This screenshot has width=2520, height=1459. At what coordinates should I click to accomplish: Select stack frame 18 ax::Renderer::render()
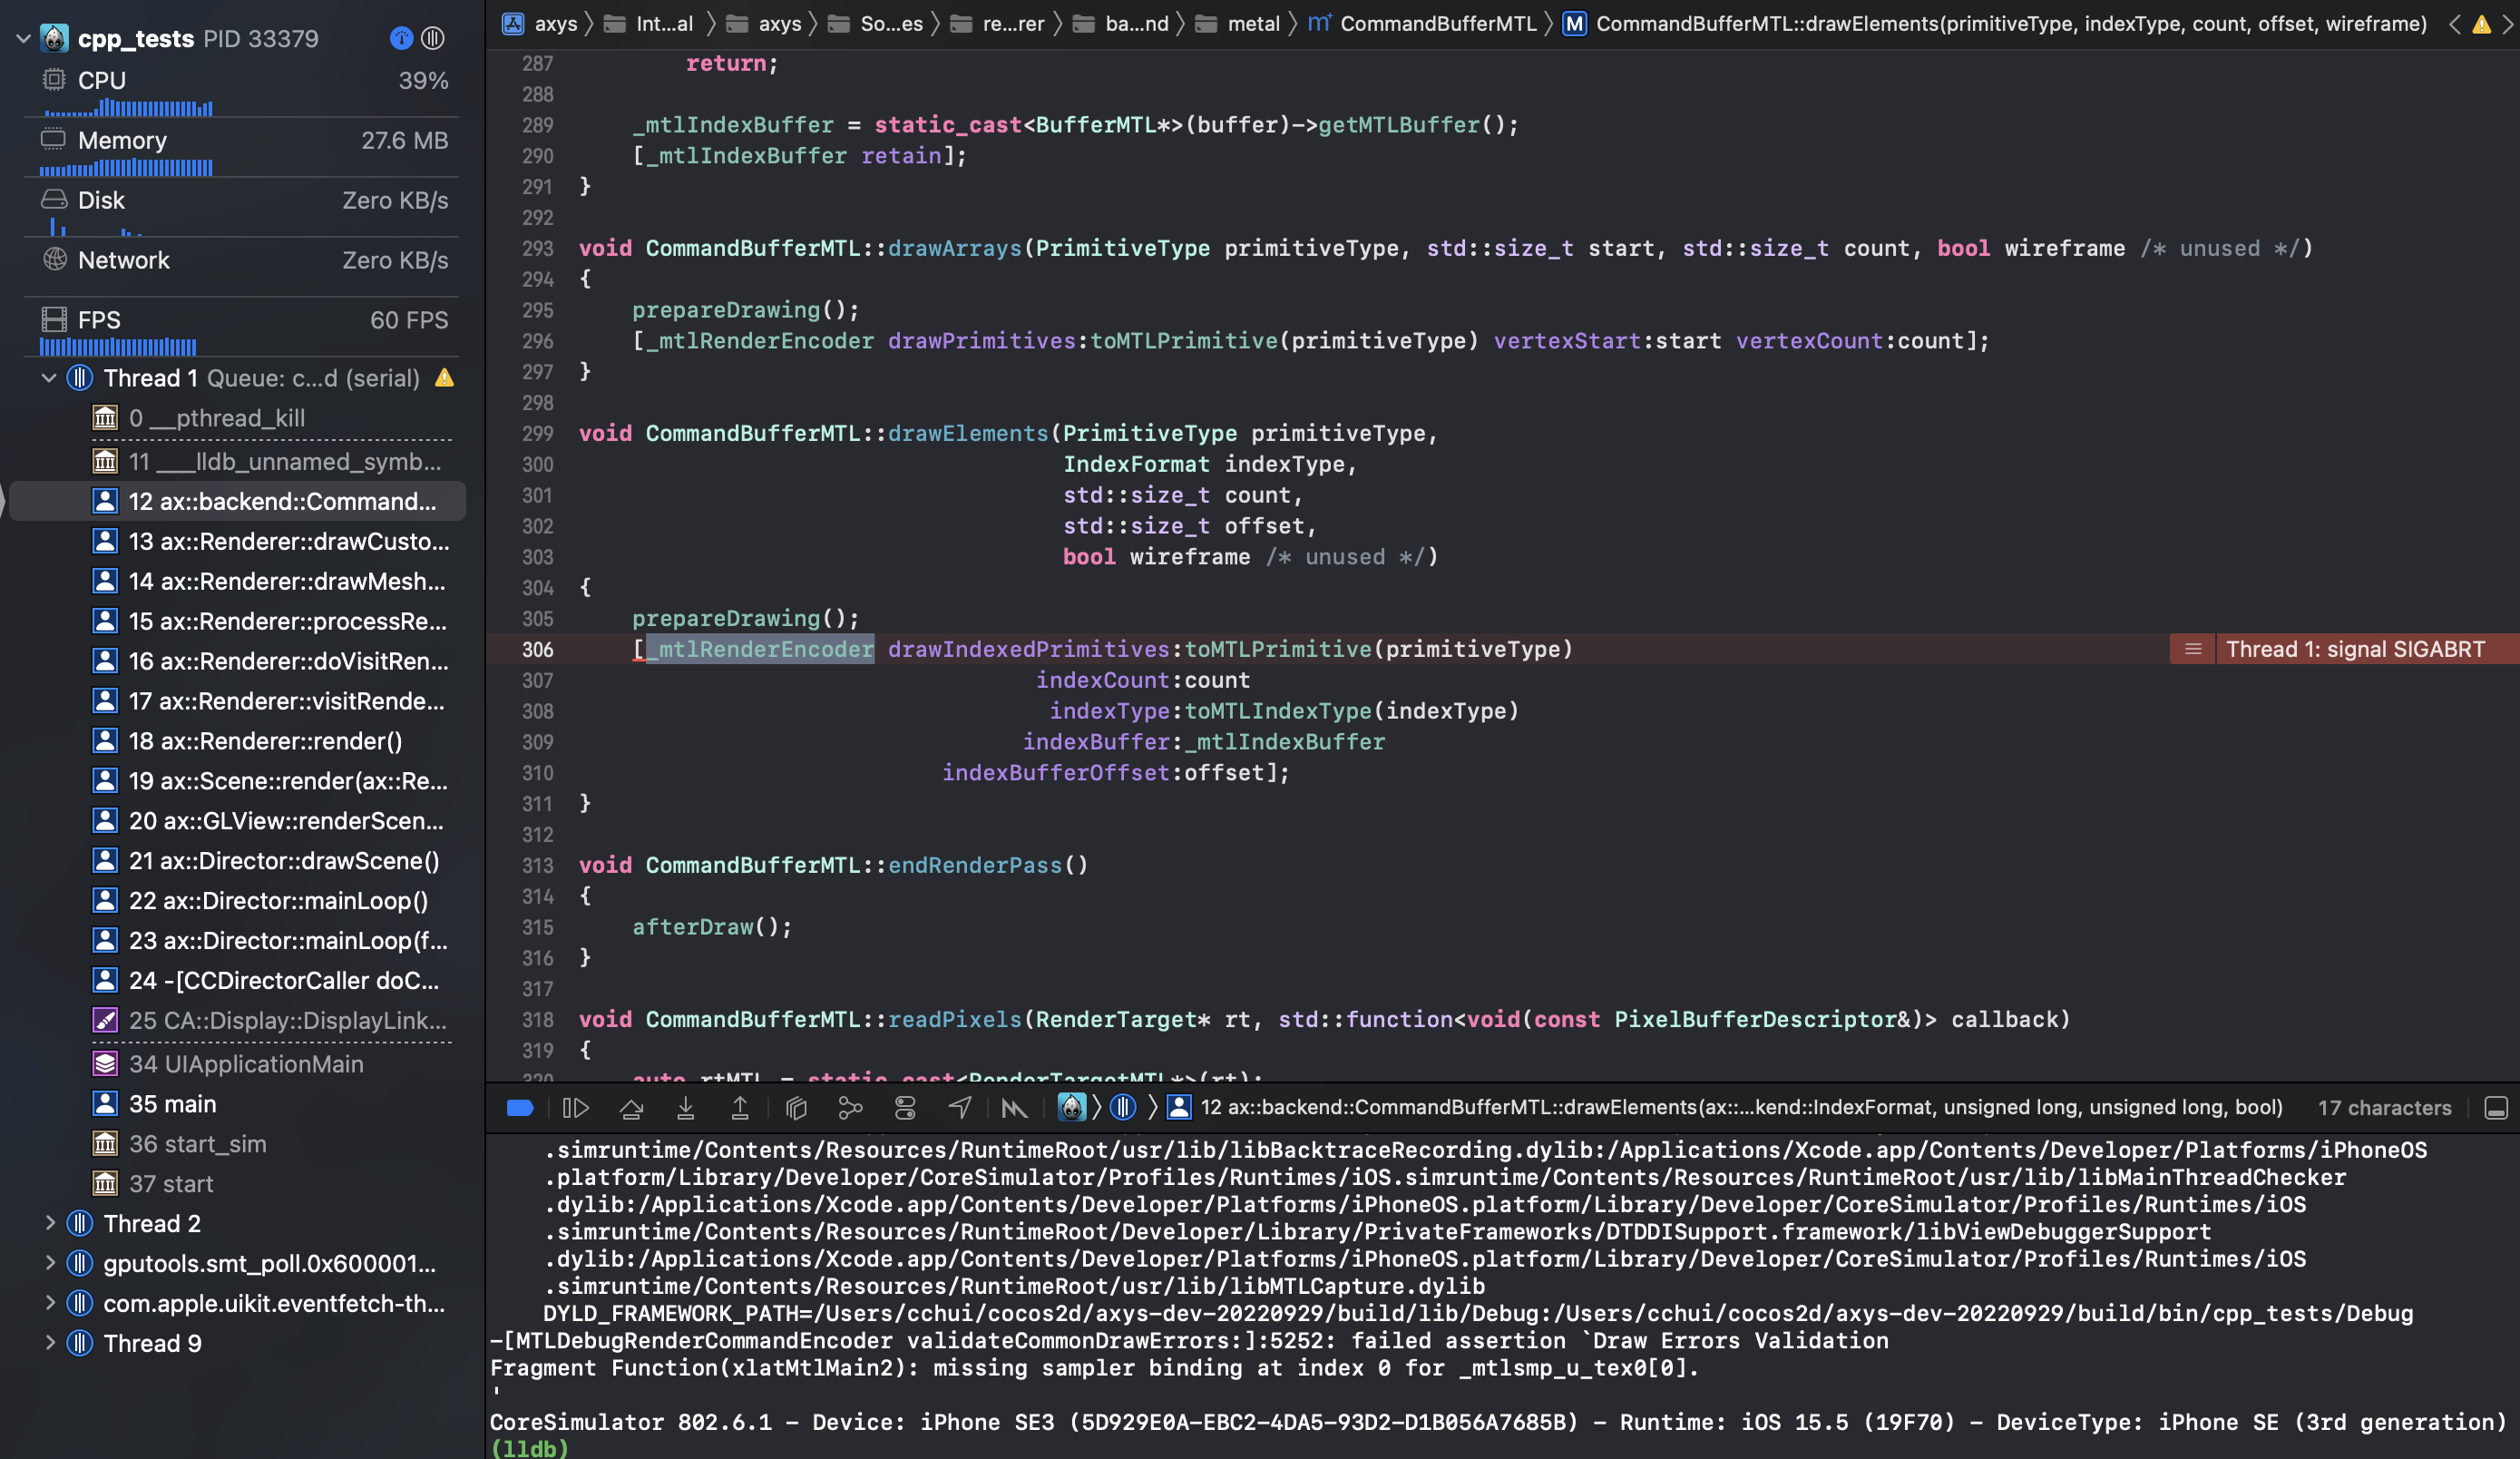pos(265,741)
